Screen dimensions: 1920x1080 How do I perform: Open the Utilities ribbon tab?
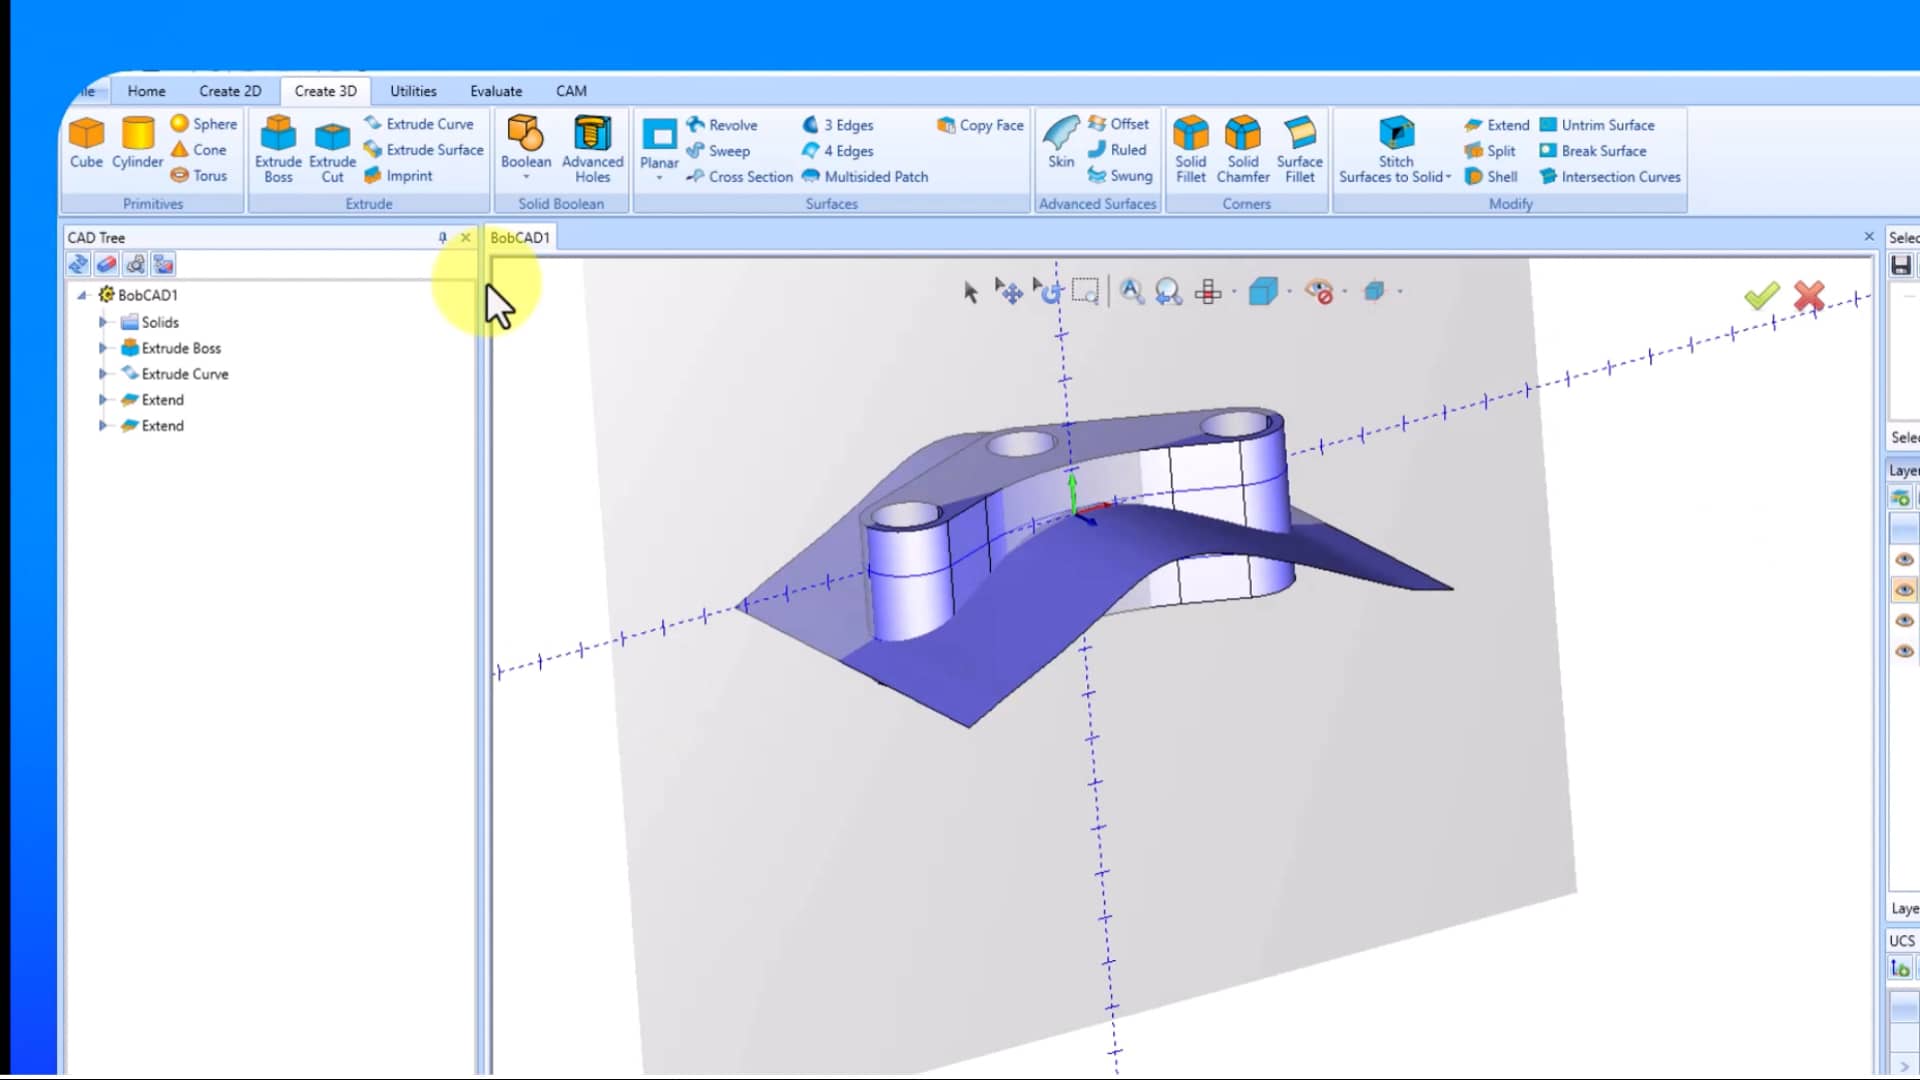coord(413,91)
